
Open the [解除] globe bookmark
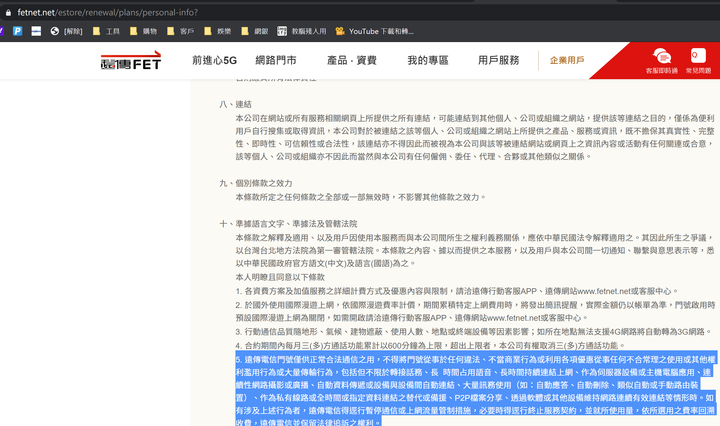[x=66, y=31]
